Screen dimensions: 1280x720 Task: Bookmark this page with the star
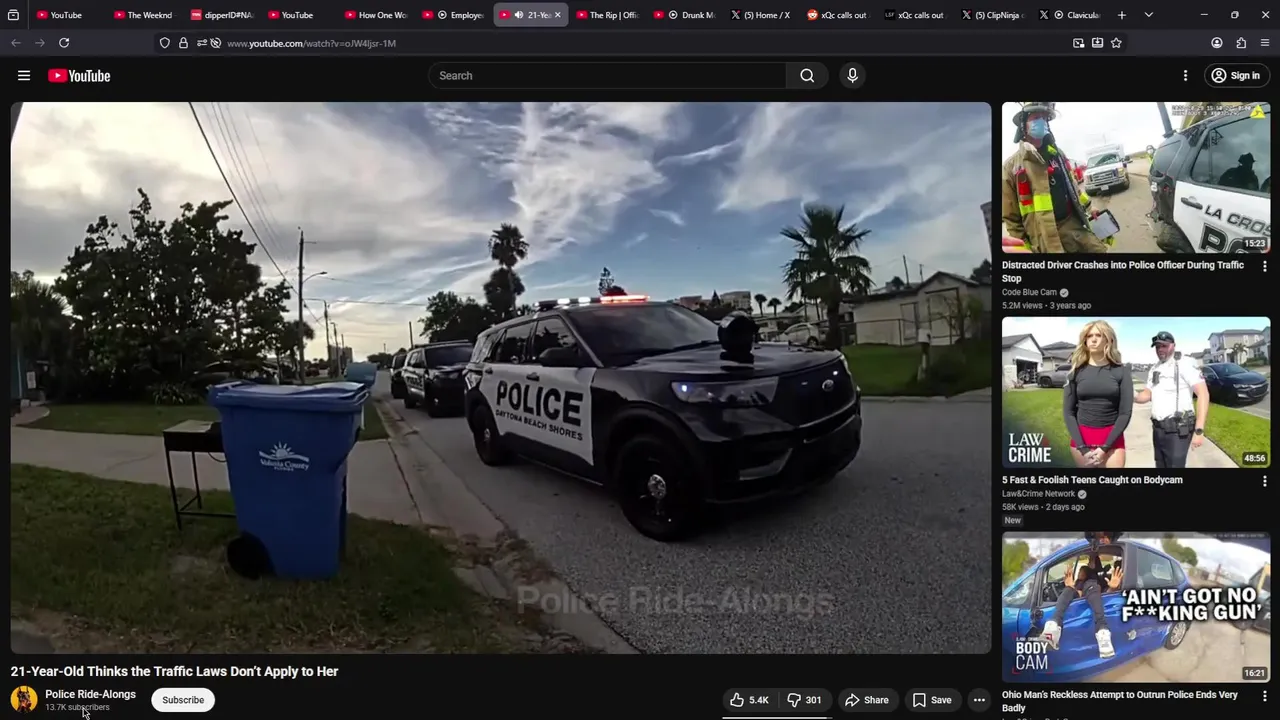tap(1116, 43)
